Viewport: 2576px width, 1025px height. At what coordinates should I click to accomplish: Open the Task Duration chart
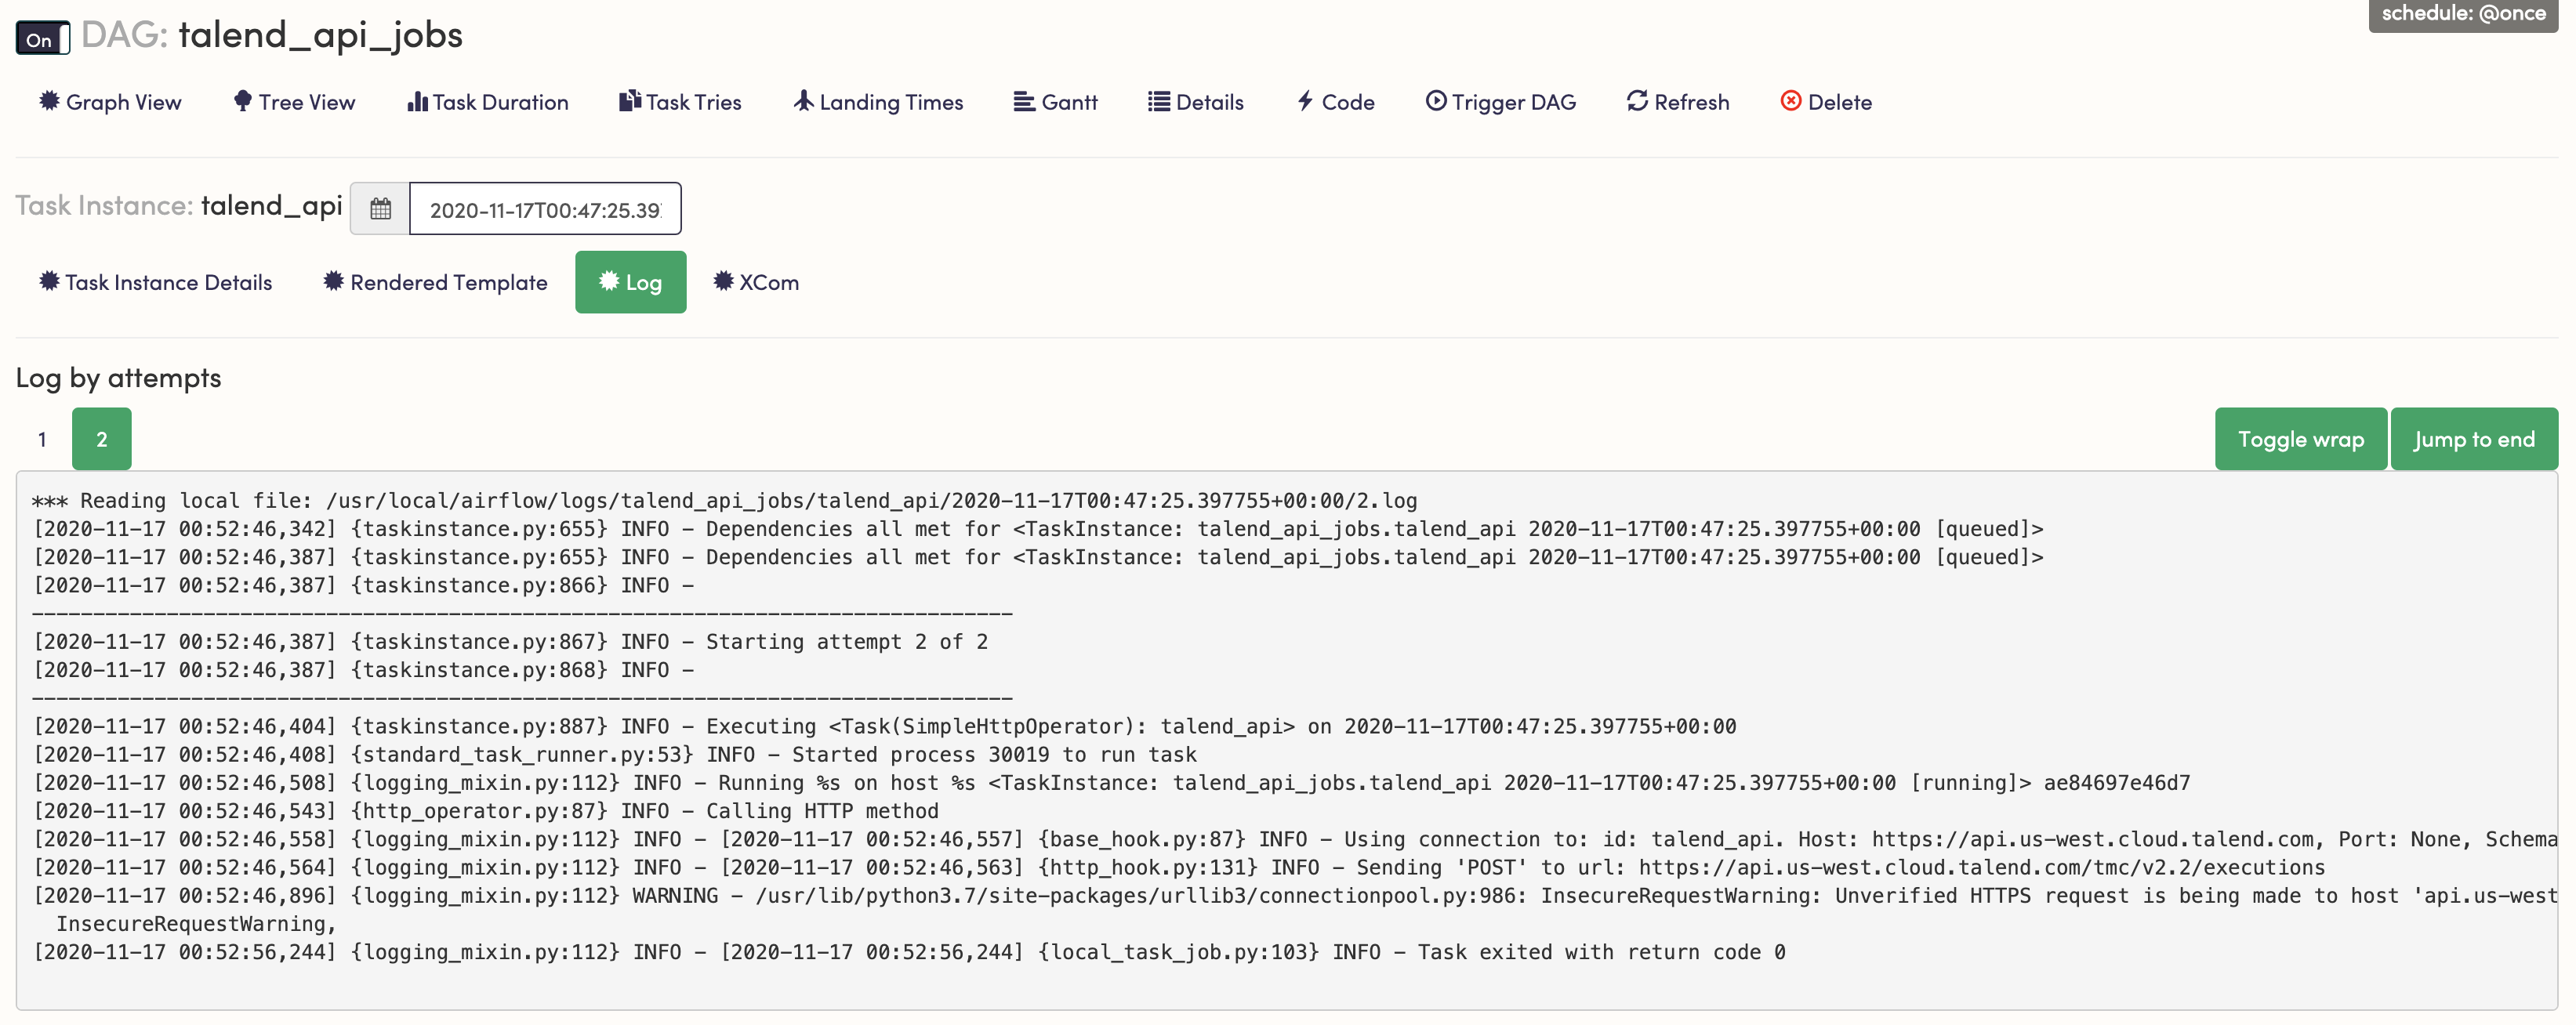pyautogui.click(x=488, y=102)
